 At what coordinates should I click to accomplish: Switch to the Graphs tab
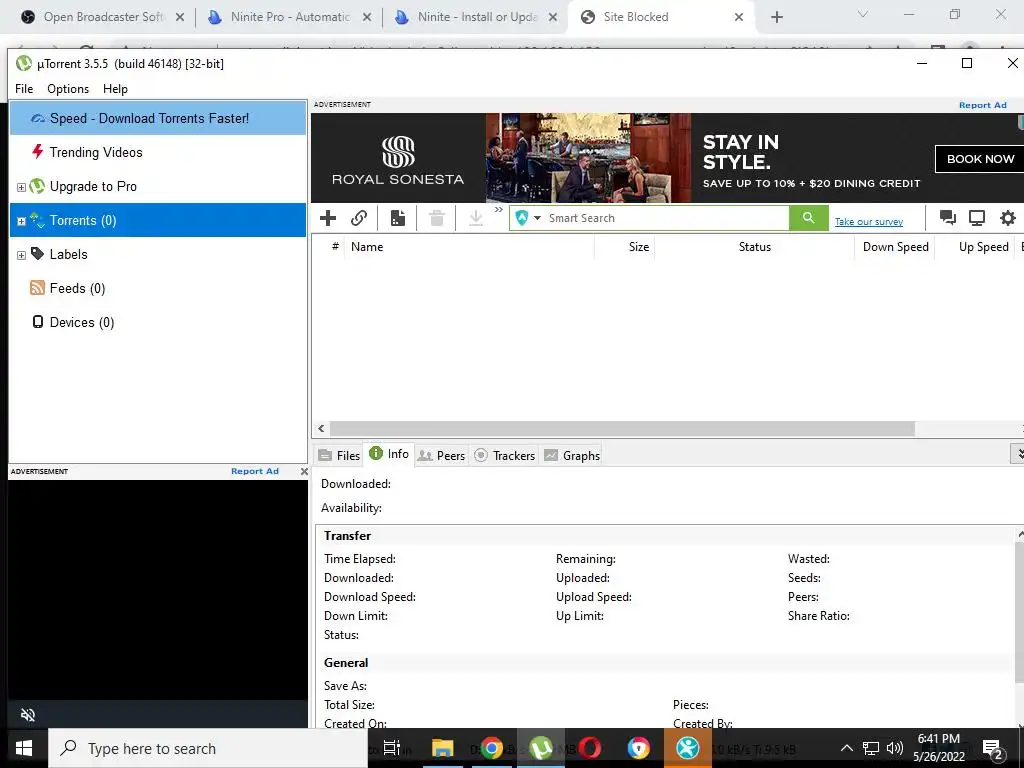point(572,455)
